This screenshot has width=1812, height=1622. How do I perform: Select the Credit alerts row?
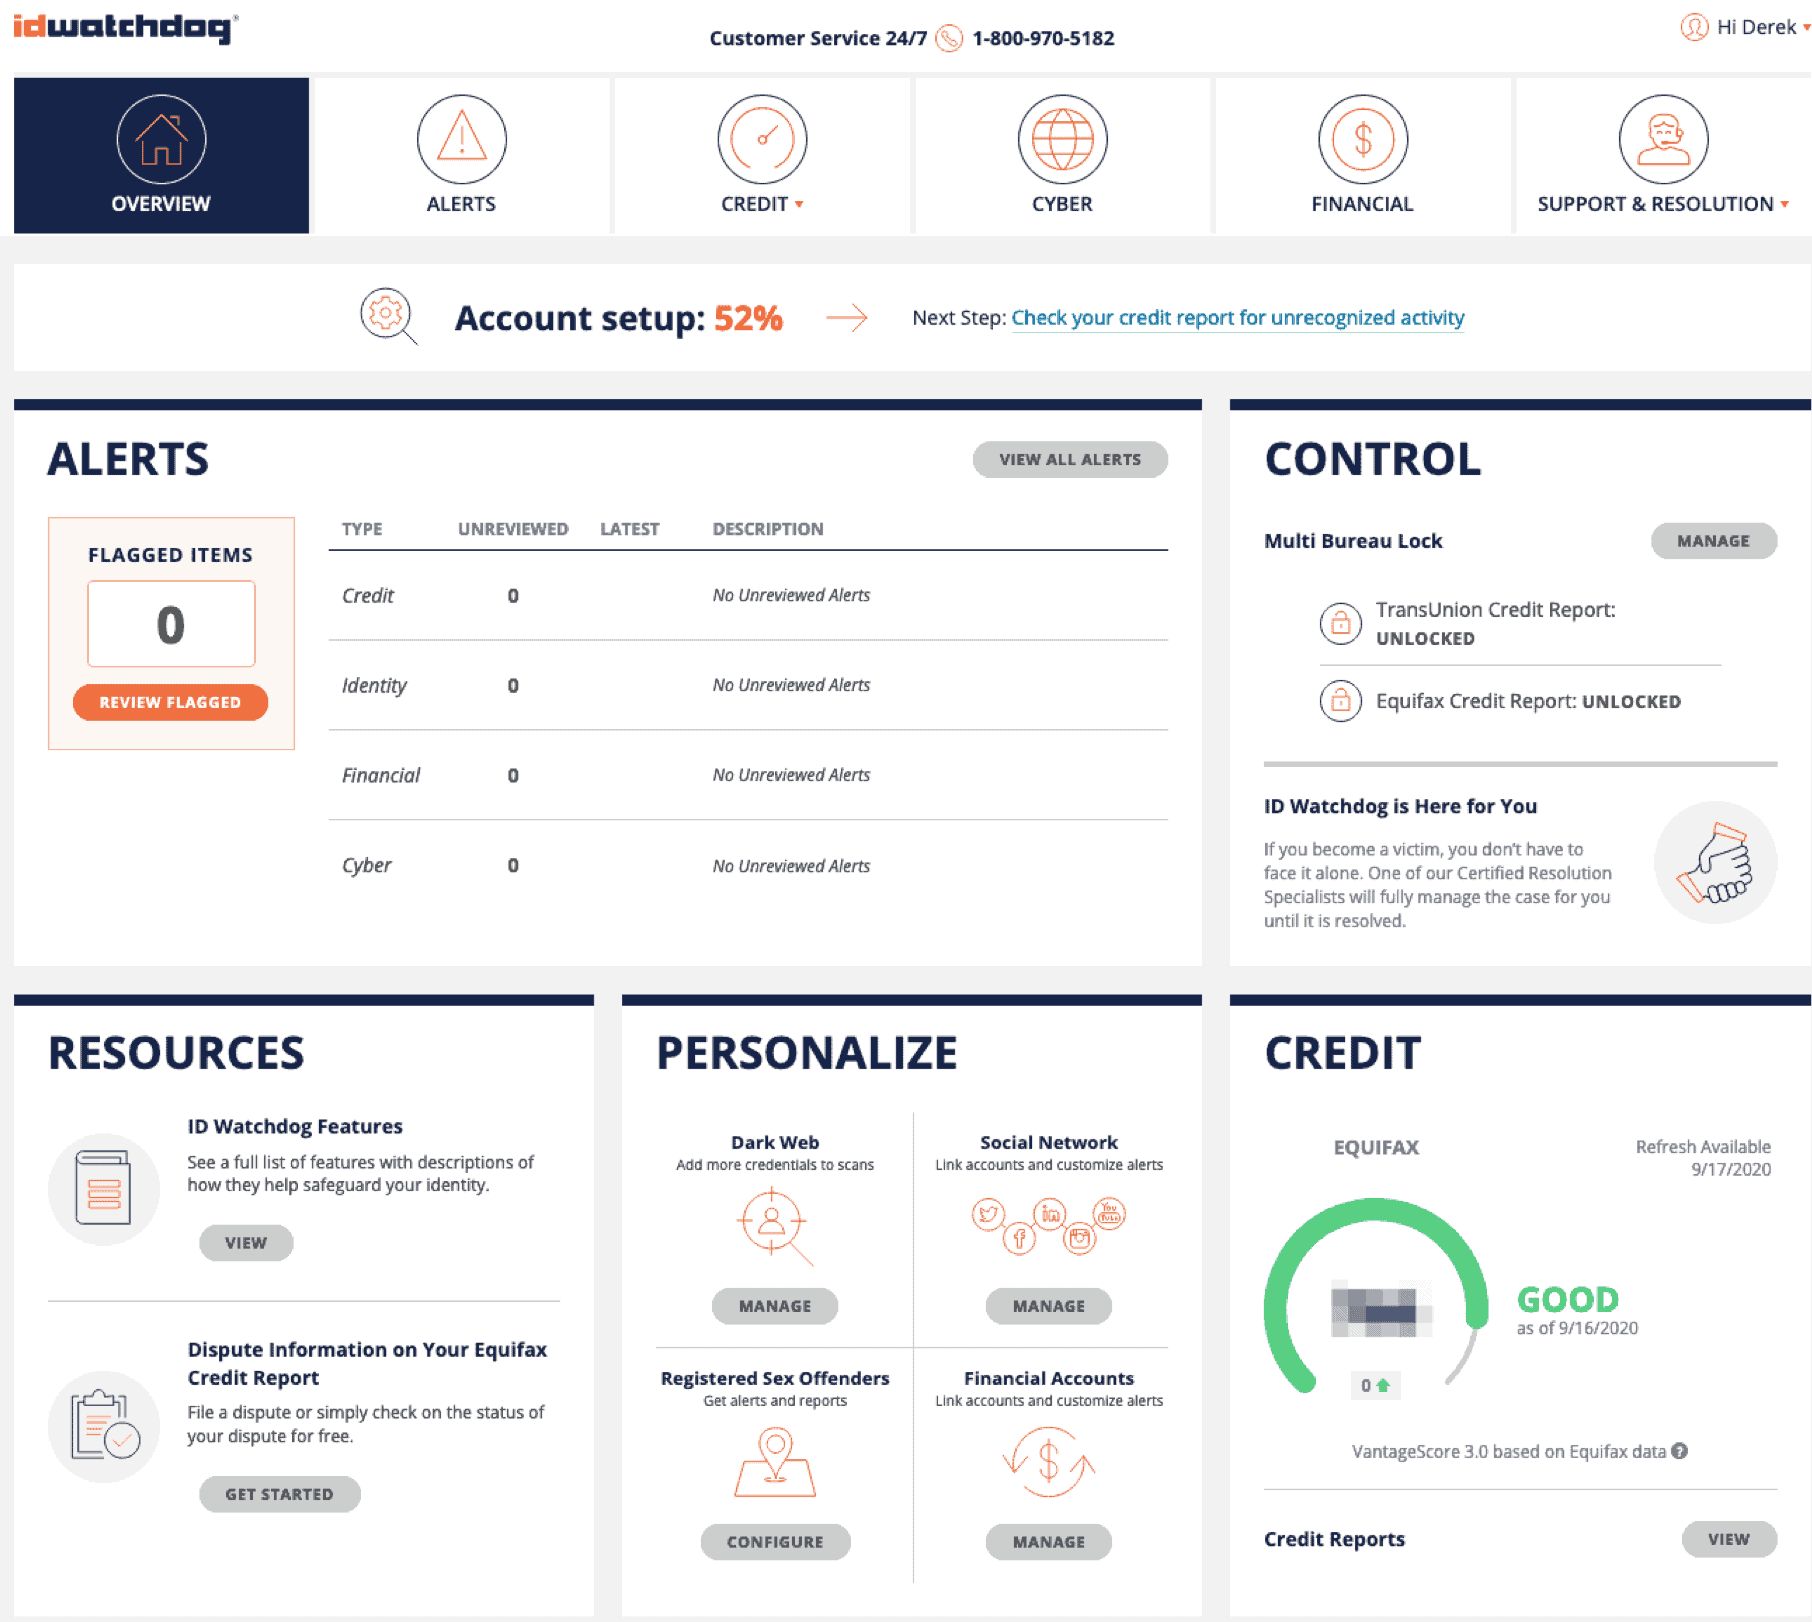pyautogui.click(x=748, y=596)
